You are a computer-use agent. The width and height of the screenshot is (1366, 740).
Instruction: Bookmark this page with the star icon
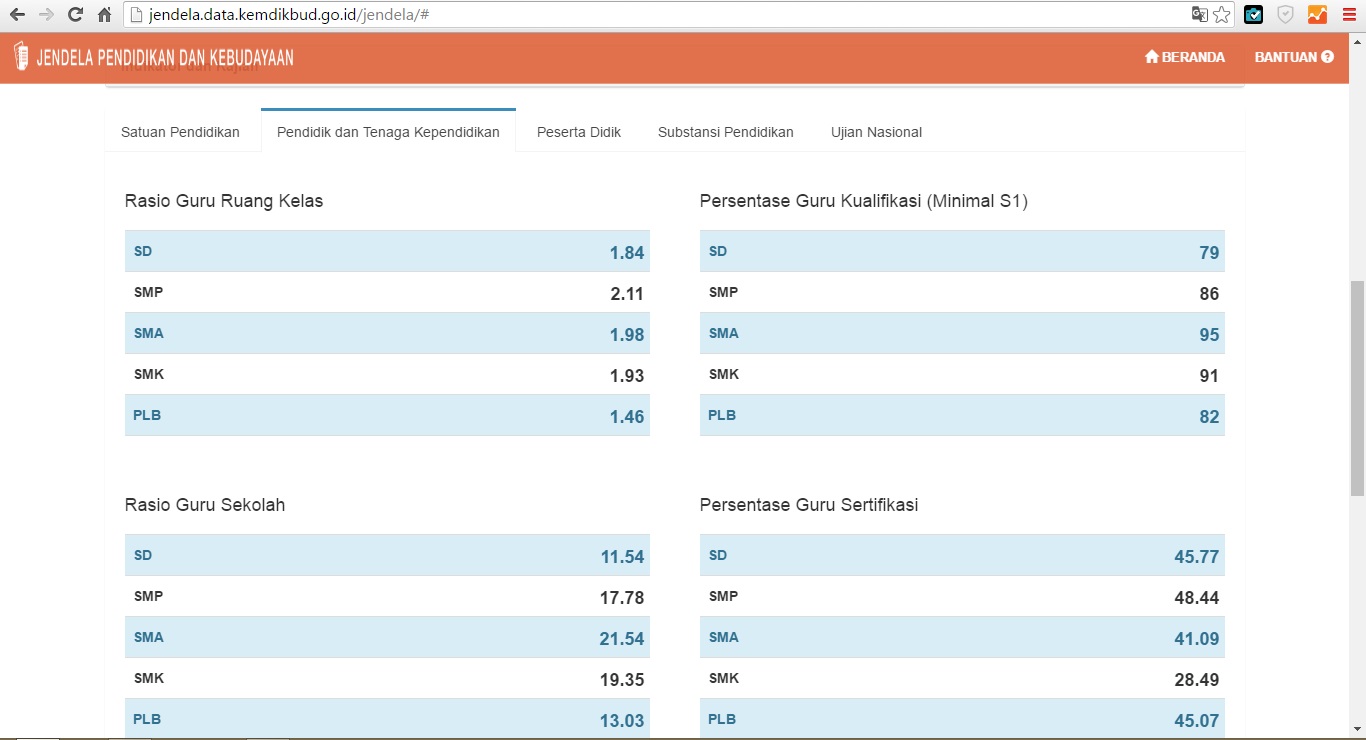[x=1221, y=15]
